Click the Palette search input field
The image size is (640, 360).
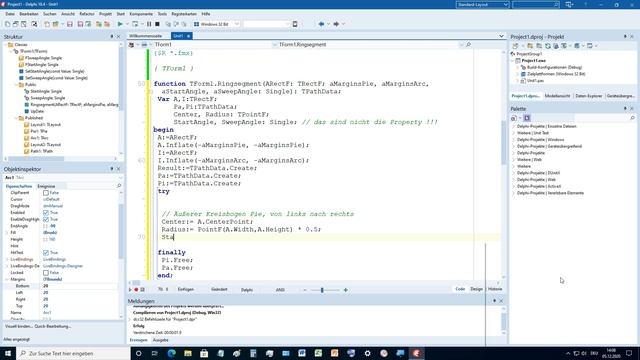[x=601, y=118]
